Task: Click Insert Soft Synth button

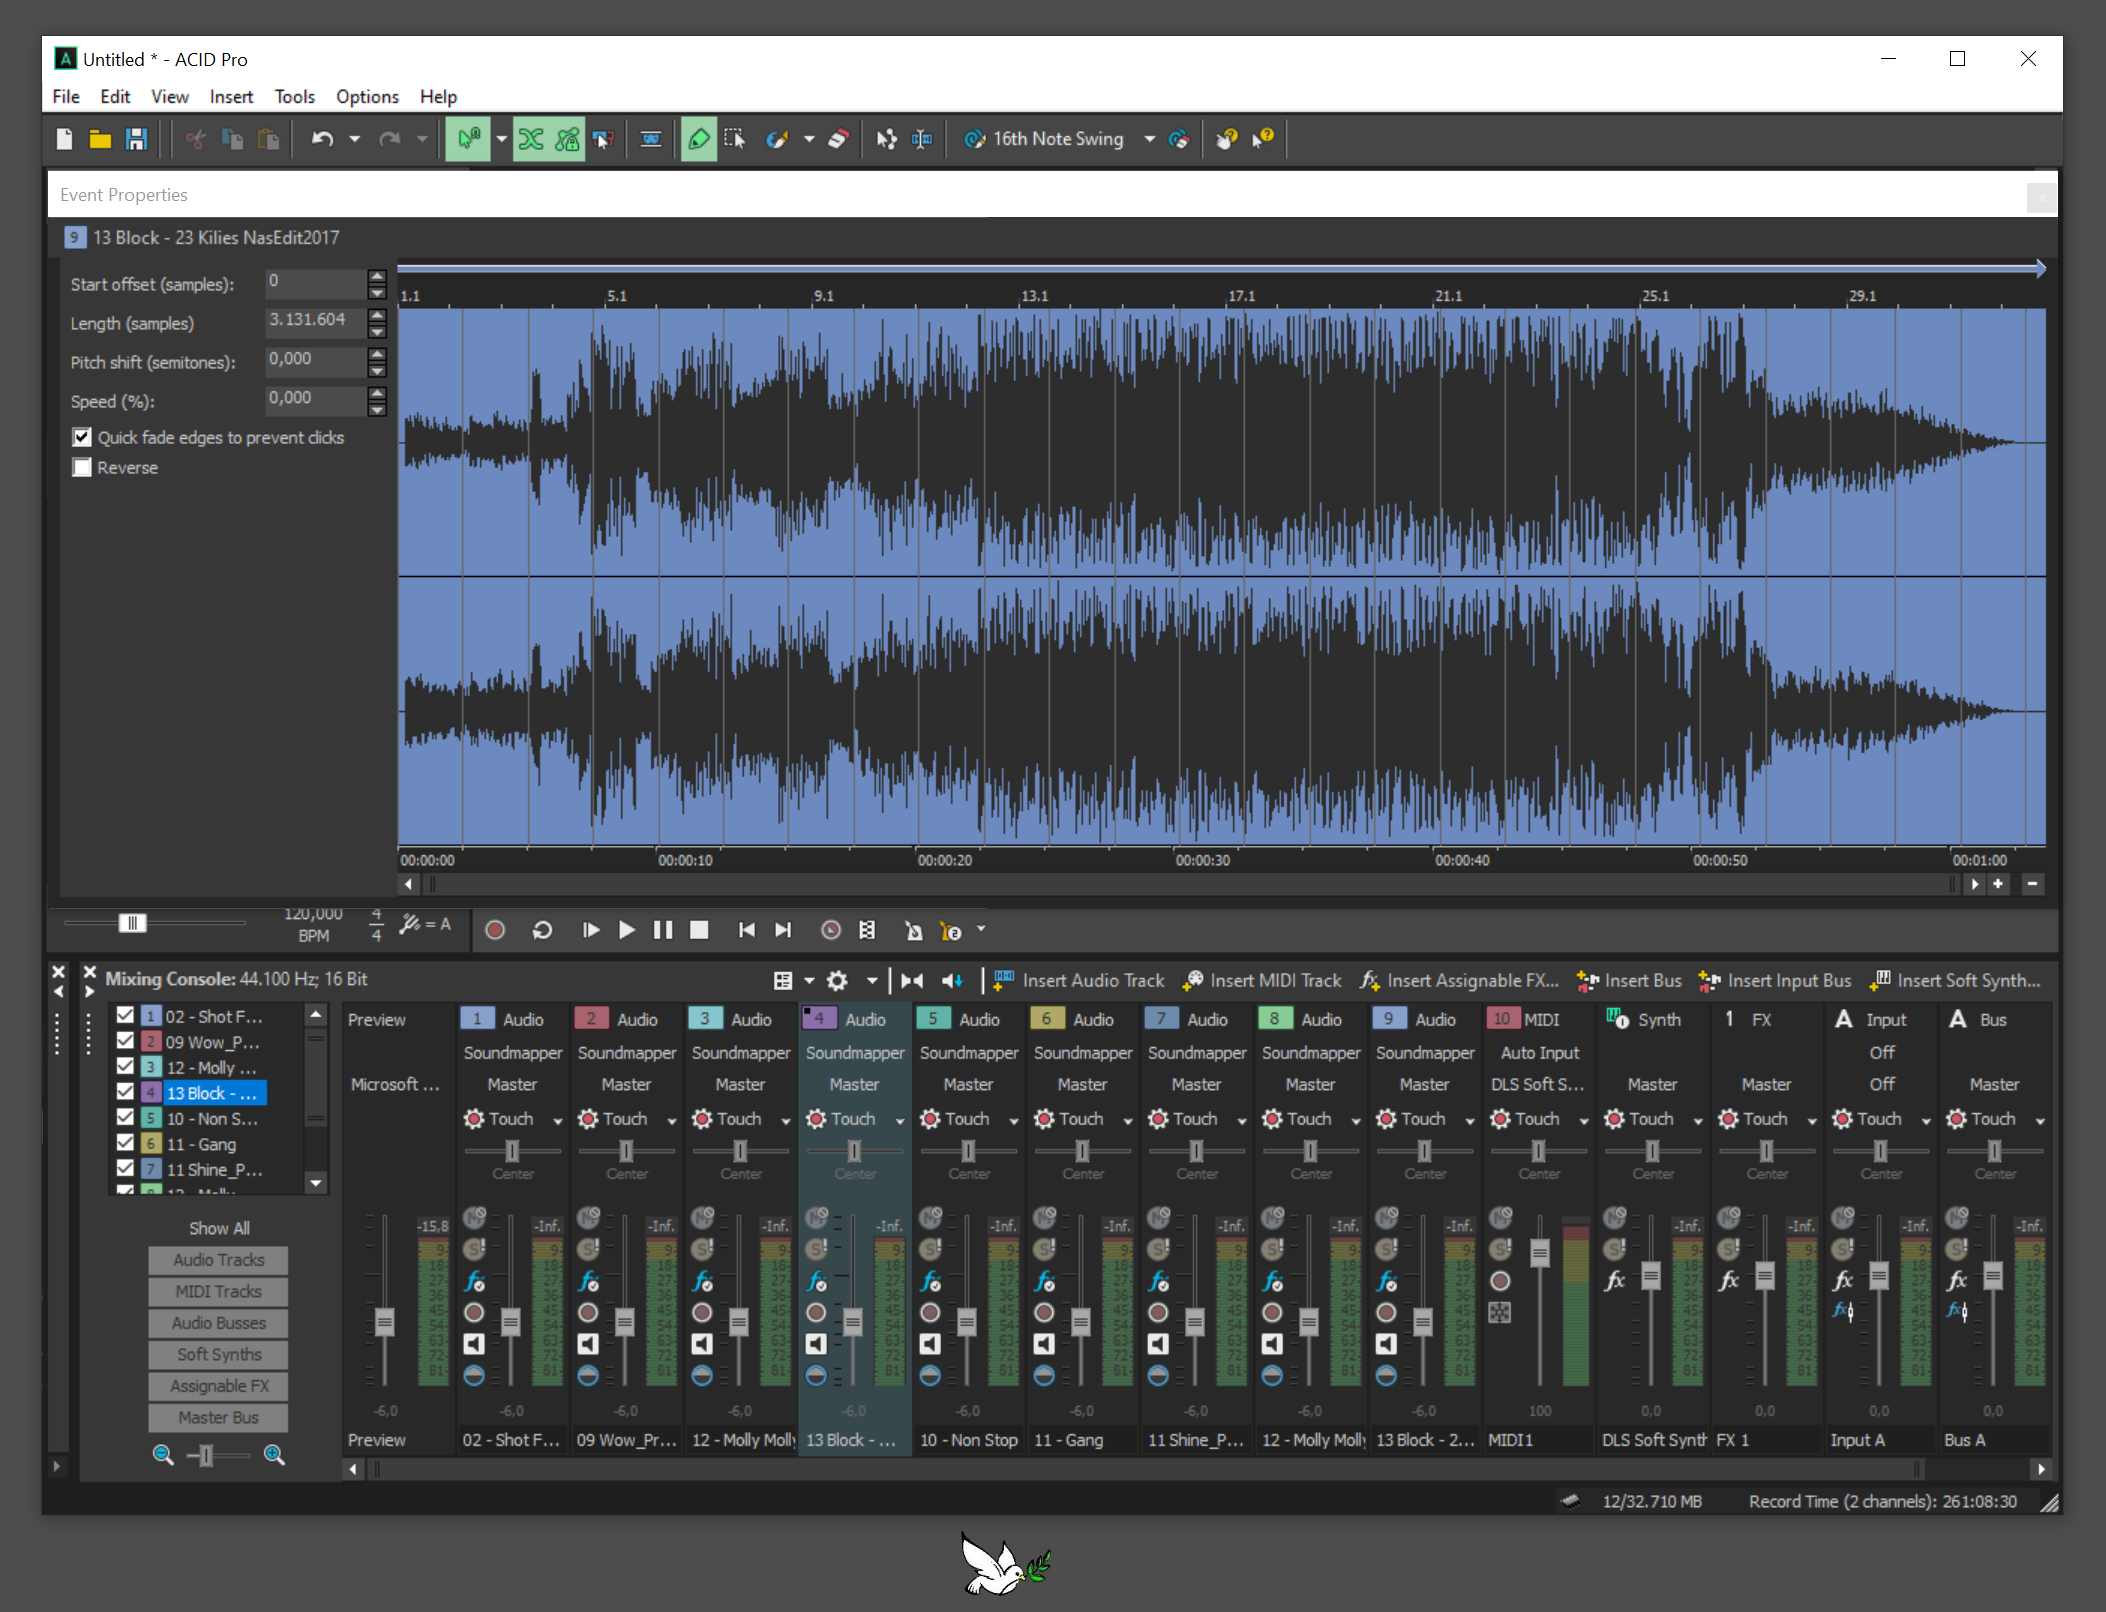Action: pyautogui.click(x=1956, y=981)
